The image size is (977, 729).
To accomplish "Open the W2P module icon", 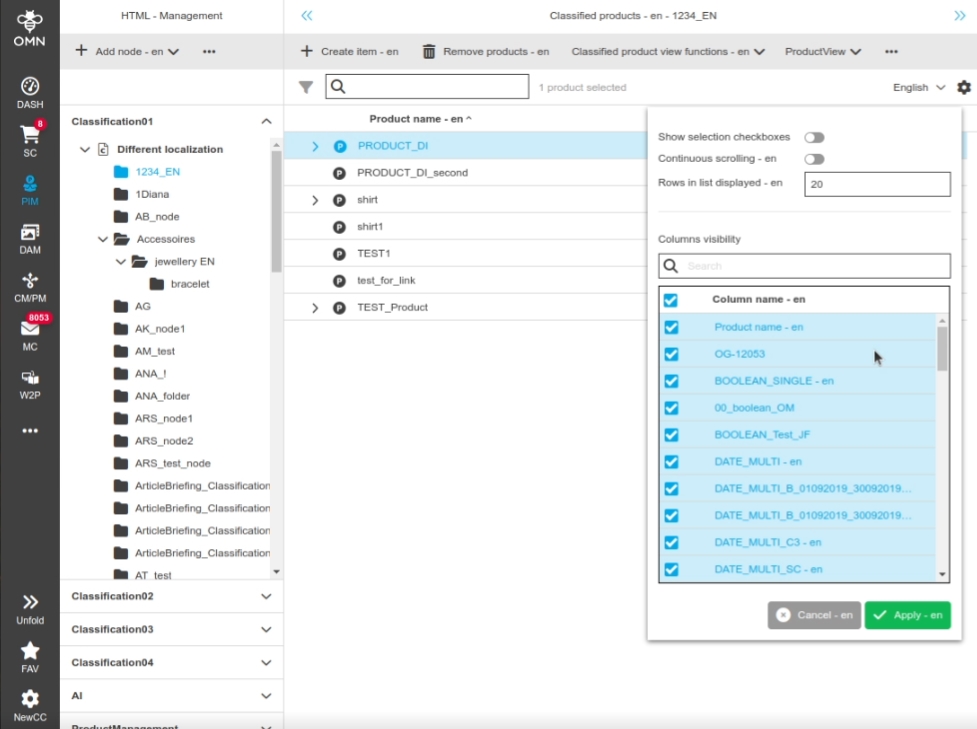I will [x=30, y=378].
